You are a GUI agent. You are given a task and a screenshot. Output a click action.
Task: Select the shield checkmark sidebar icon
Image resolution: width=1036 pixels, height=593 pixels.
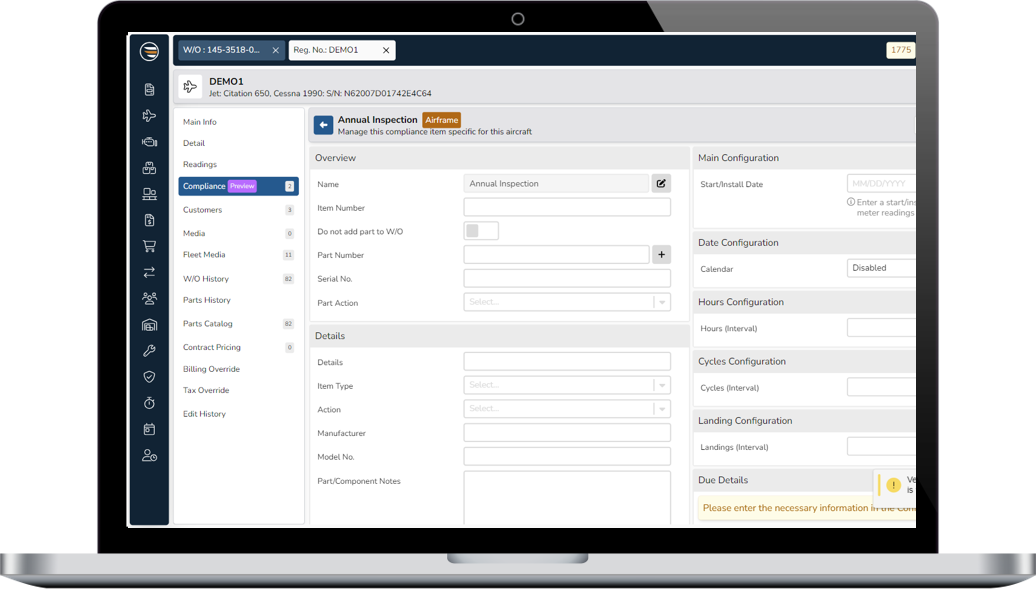149,376
